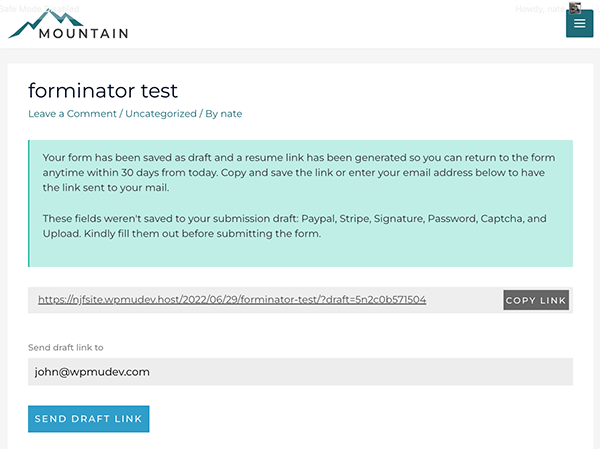Viewport: 600px width, 449px height.
Task: Open the Uncategorized category link
Action: click(x=161, y=114)
